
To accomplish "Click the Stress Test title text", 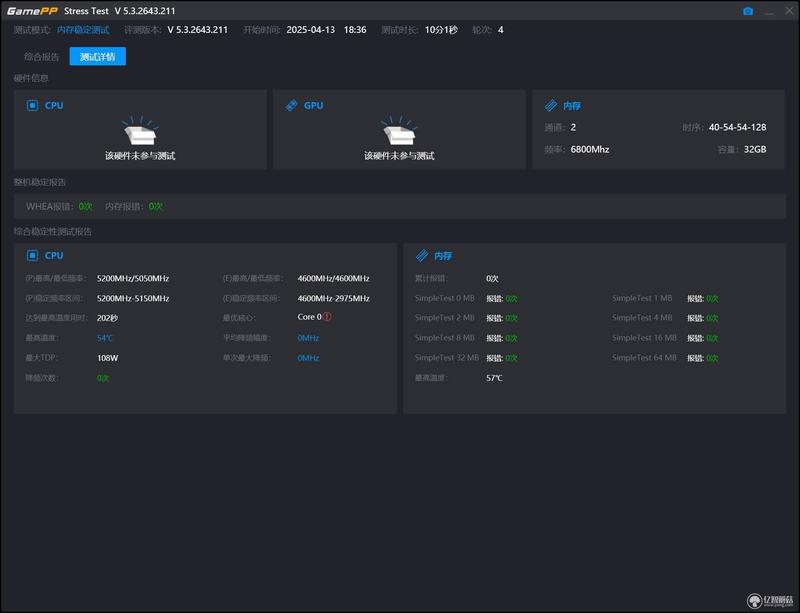I will tap(86, 11).
